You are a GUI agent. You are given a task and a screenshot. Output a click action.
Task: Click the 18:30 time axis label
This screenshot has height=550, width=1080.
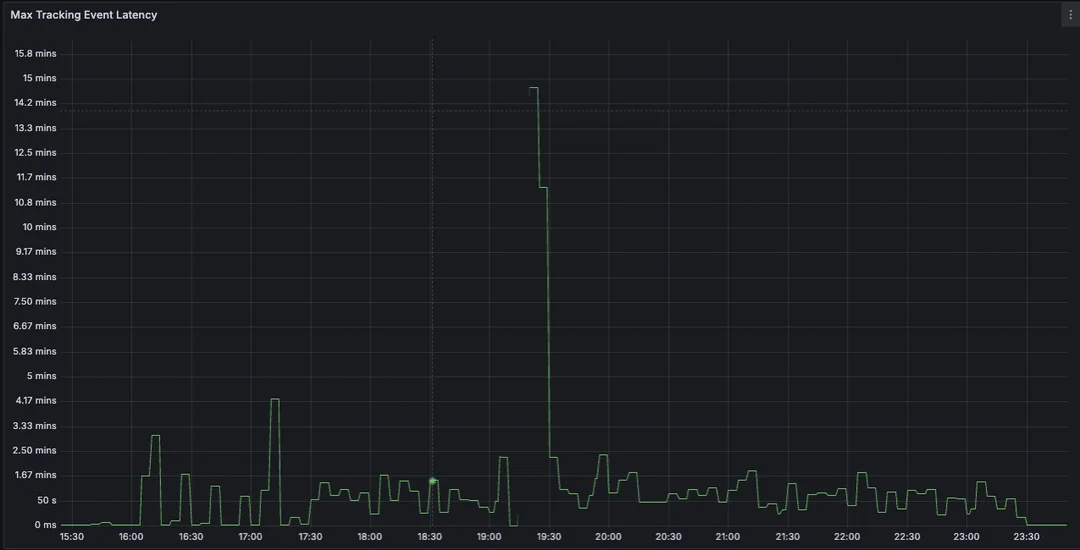[x=430, y=537]
